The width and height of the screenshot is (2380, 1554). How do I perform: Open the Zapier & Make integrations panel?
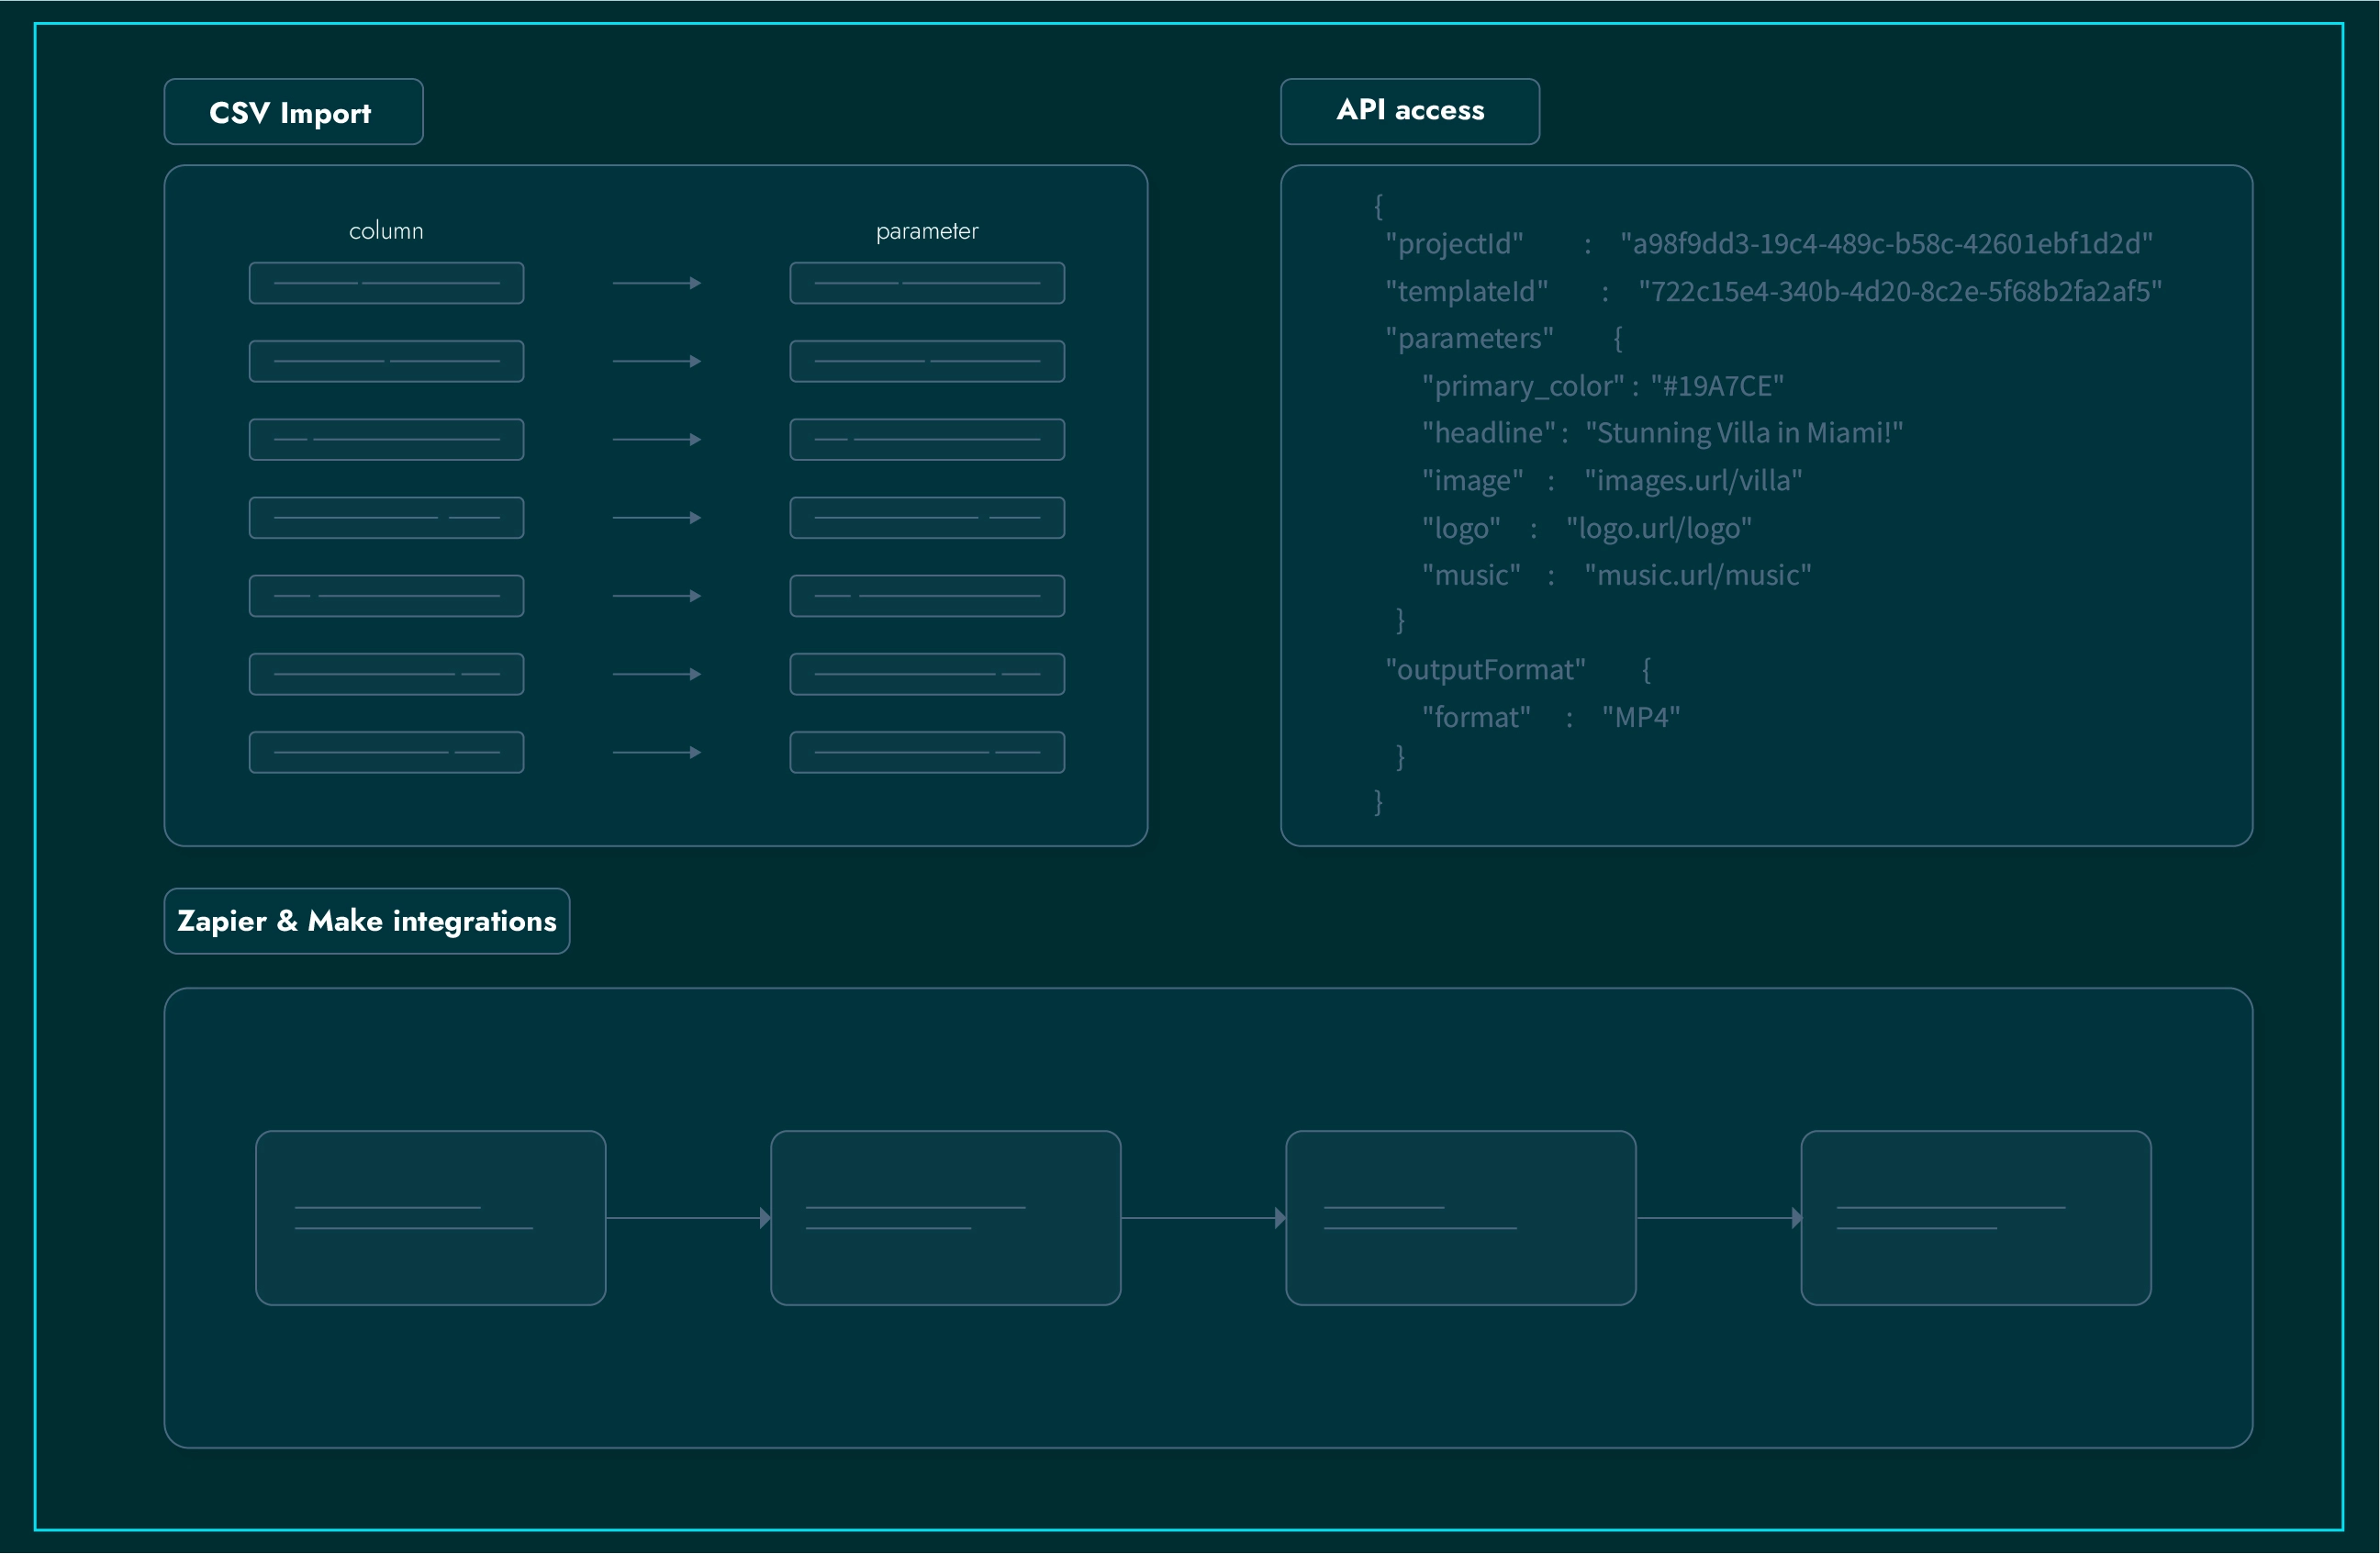click(x=366, y=921)
